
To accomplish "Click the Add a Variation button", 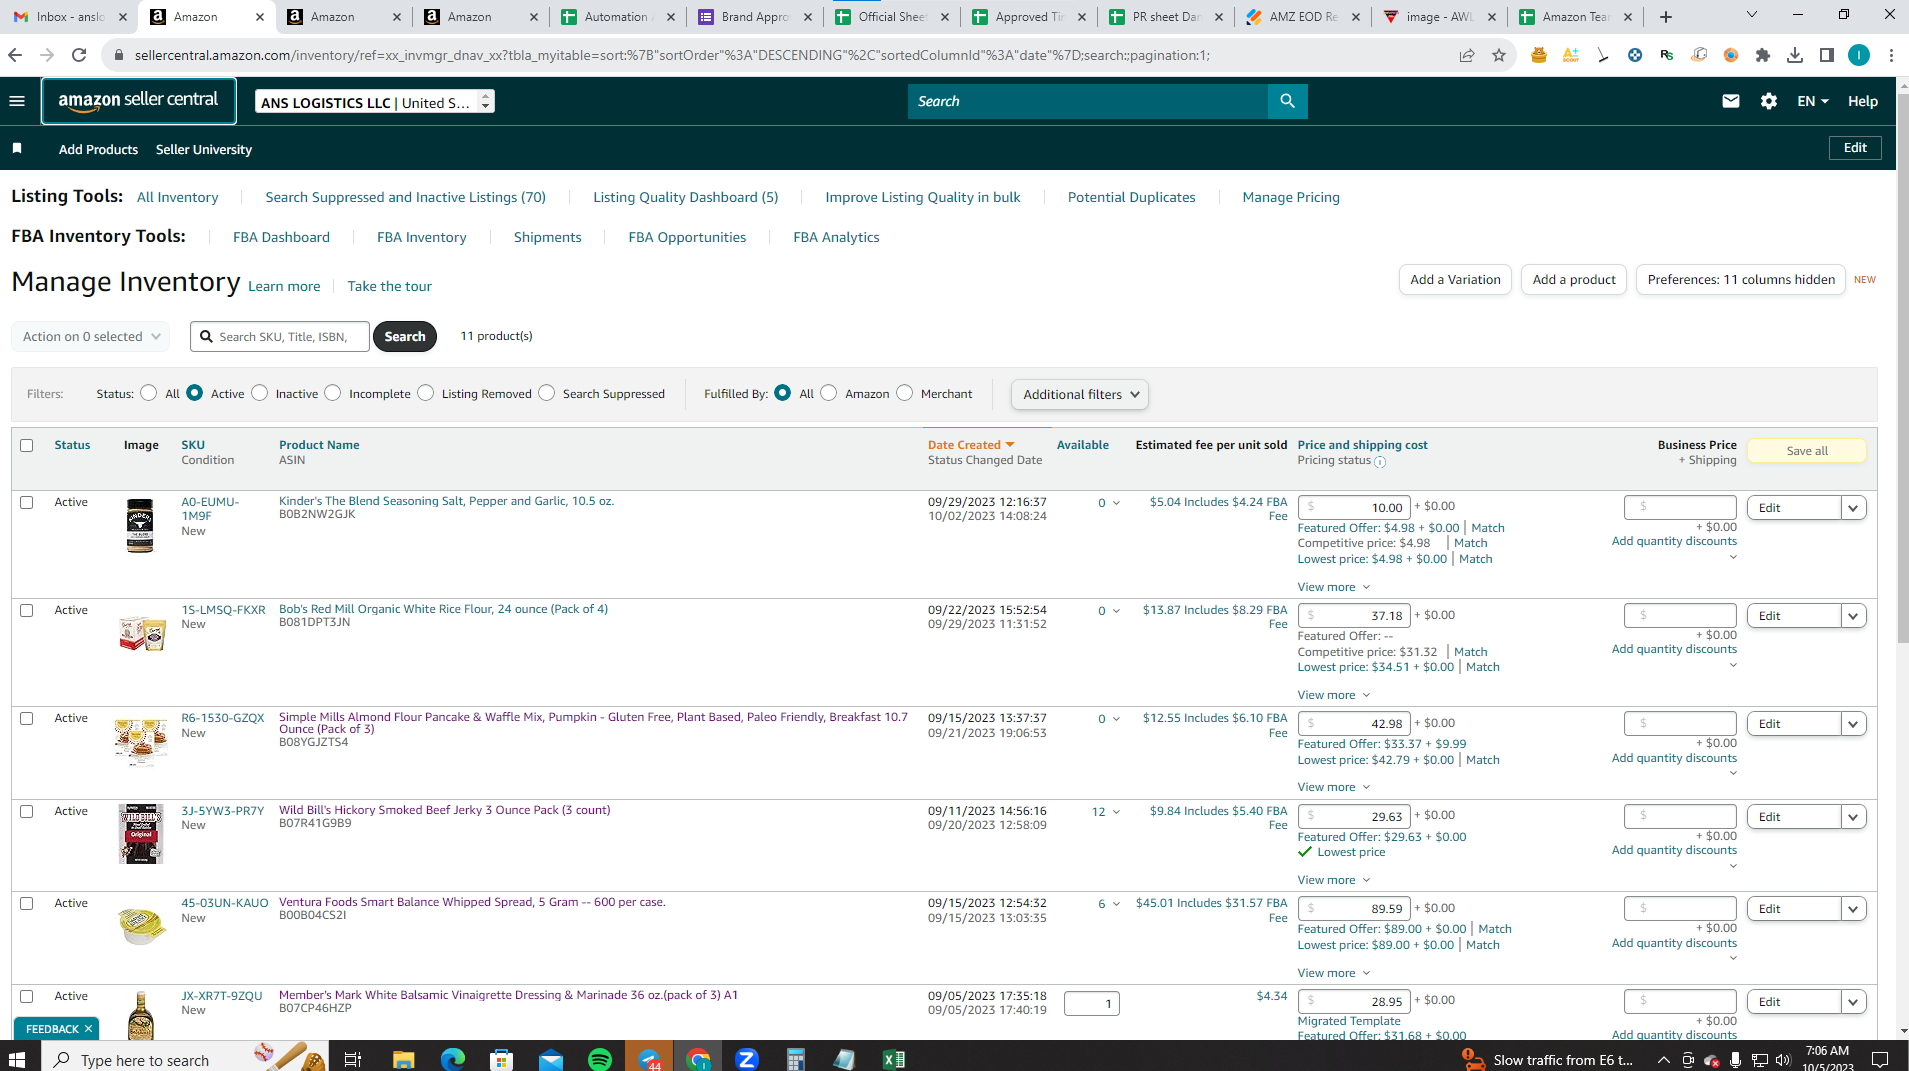I will [1455, 280].
